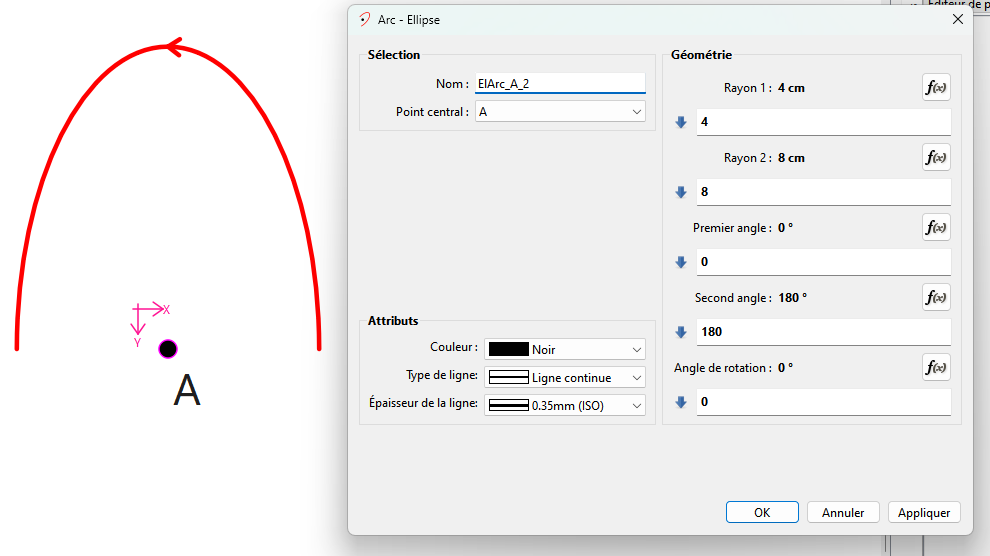Click blue arrow beside Premier angle field
This screenshot has height=556, width=990.
681,262
